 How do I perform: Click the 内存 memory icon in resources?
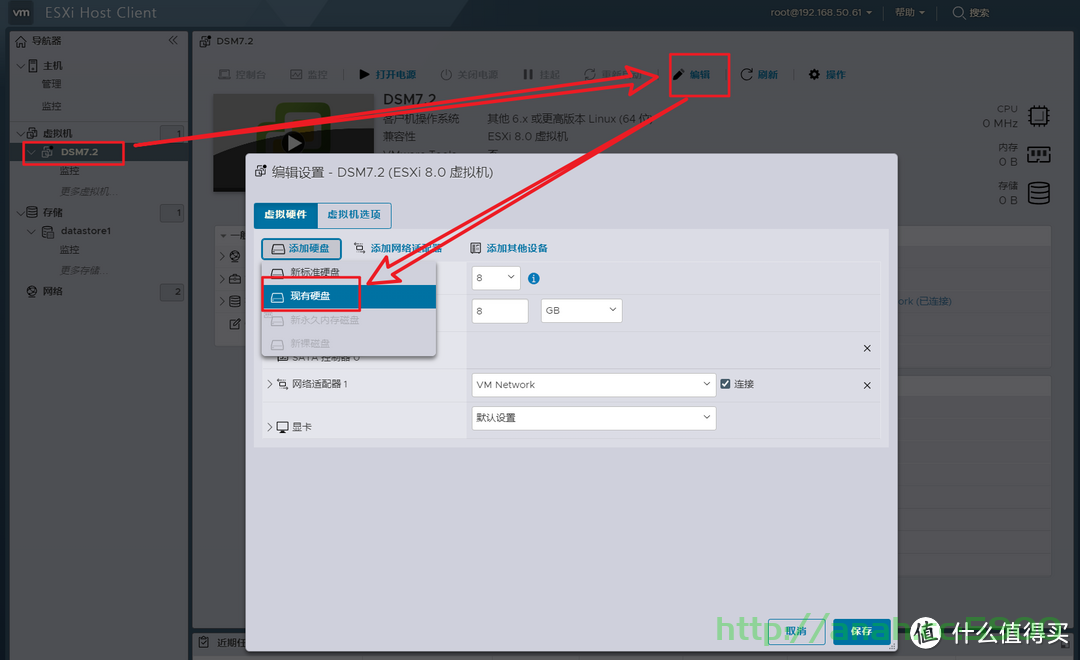(1039, 154)
